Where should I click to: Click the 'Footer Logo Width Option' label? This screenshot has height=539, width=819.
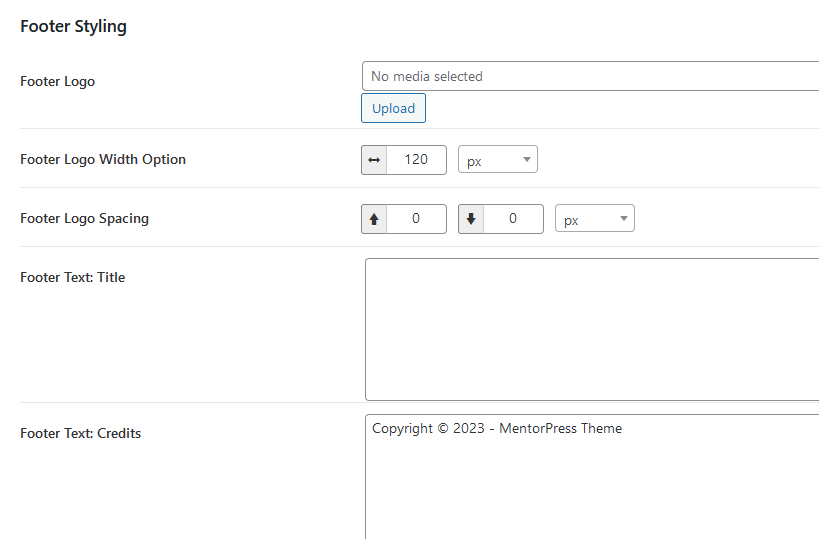point(103,159)
